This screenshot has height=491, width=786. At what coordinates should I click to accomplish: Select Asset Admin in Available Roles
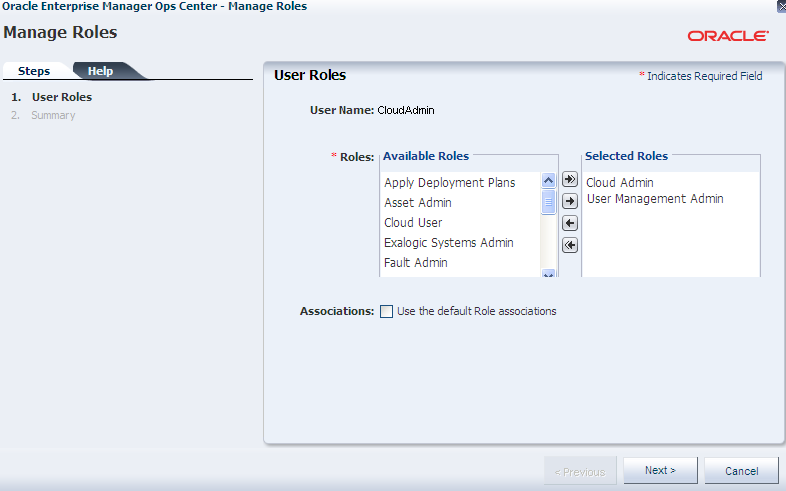pos(418,203)
